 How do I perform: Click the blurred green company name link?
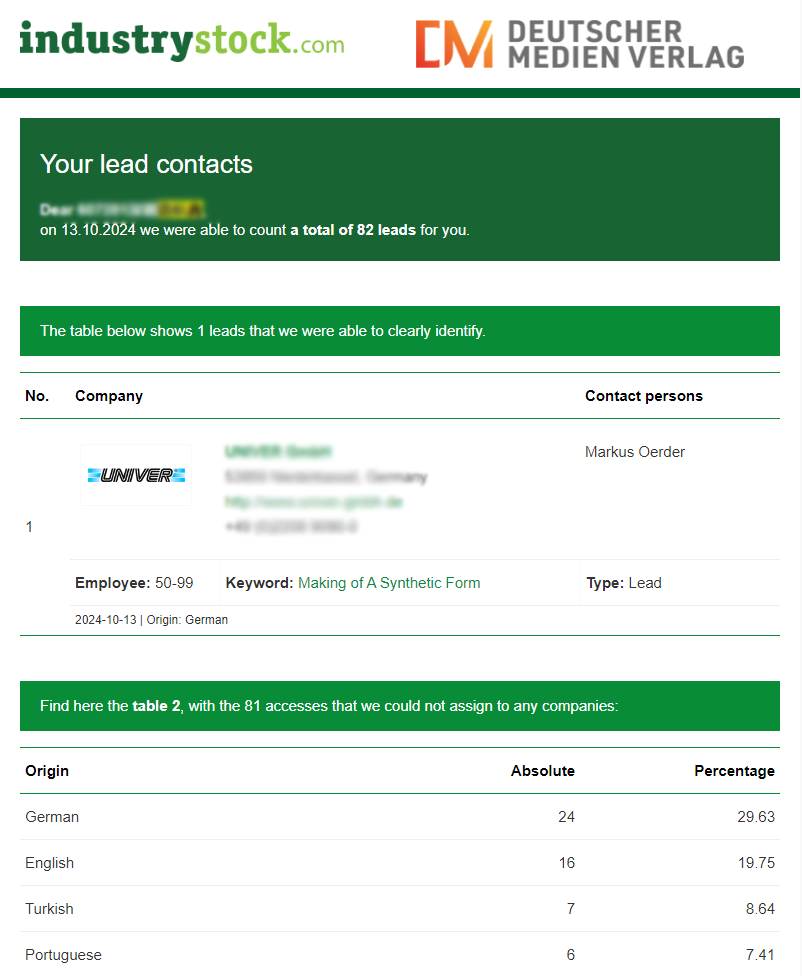coord(278,452)
